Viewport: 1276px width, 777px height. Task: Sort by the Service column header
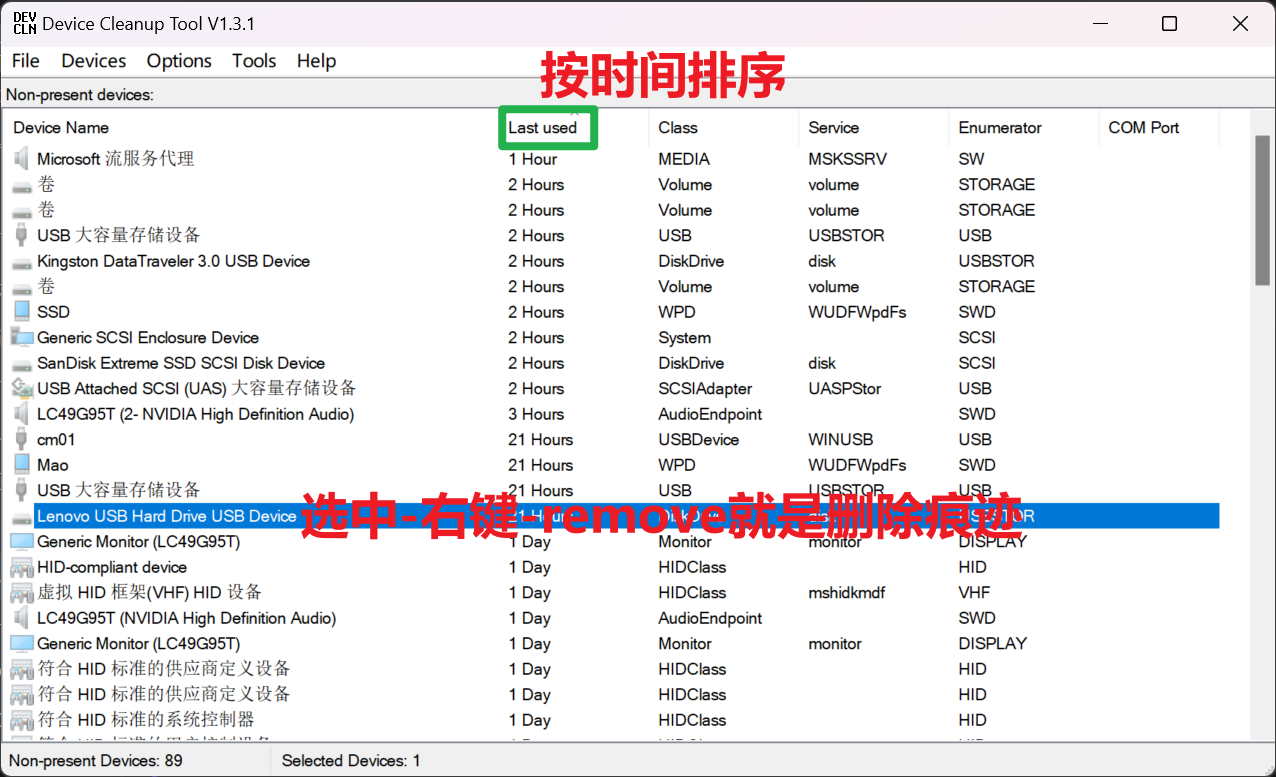(x=873, y=128)
